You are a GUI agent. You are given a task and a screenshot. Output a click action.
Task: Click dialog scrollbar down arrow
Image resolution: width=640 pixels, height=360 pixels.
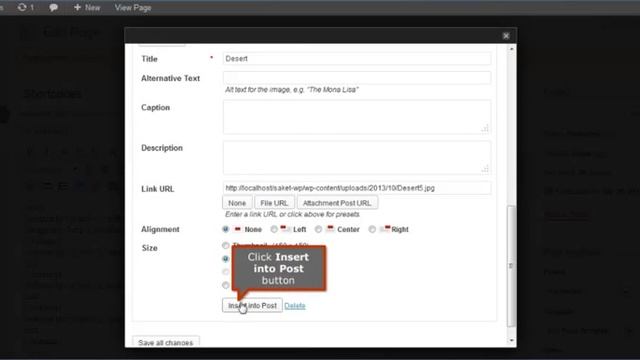[x=511, y=340]
